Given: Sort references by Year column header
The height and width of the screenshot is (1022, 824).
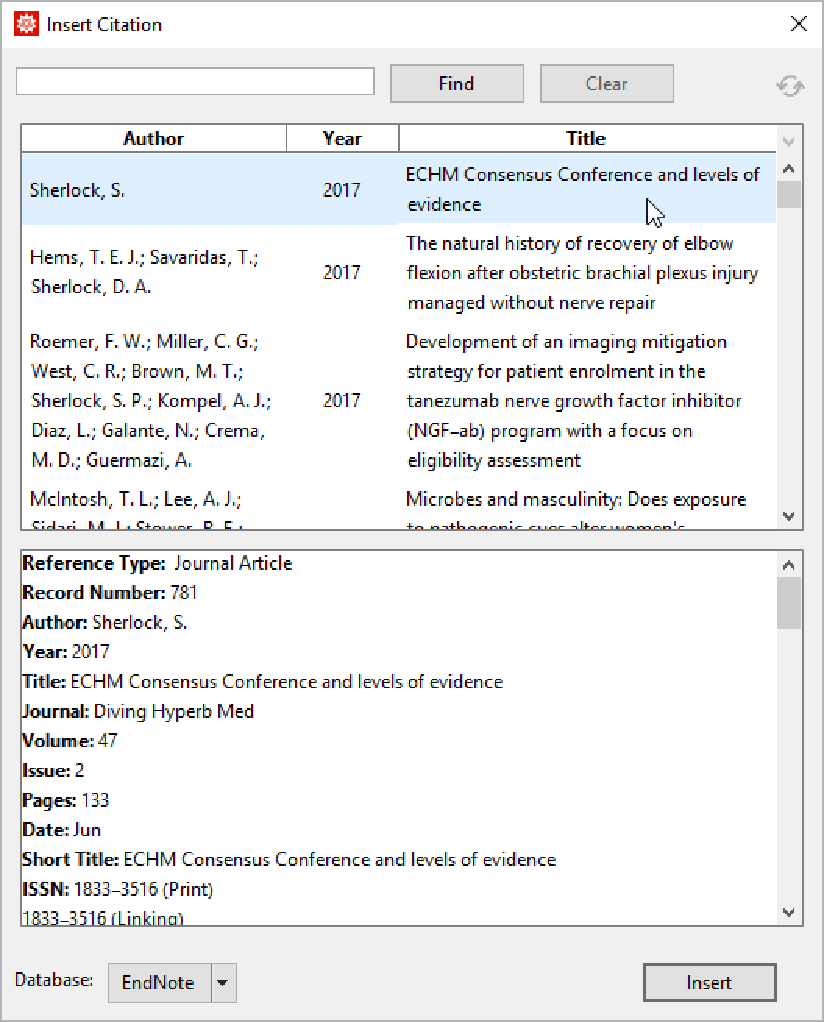Looking at the screenshot, I should pyautogui.click(x=342, y=139).
